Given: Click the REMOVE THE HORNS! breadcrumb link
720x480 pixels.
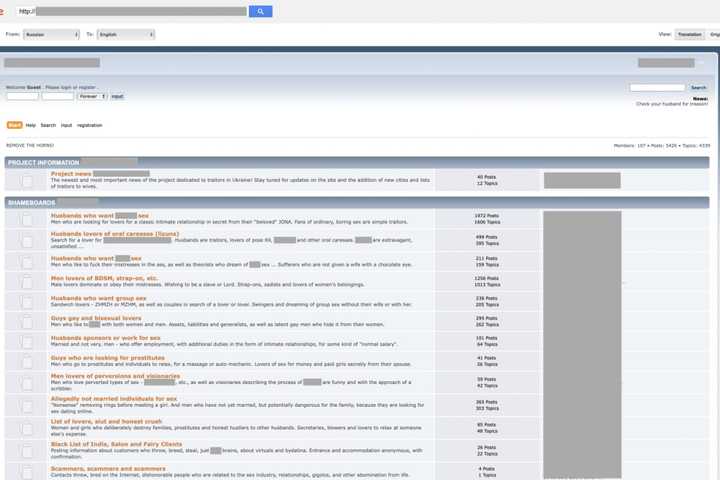Looking at the screenshot, I should [30, 145].
